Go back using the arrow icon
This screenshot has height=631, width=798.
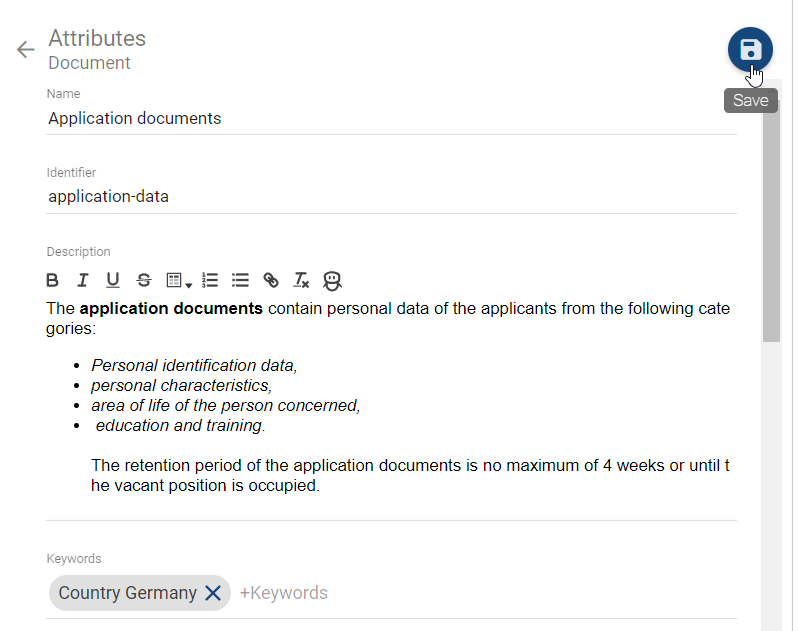(x=25, y=50)
